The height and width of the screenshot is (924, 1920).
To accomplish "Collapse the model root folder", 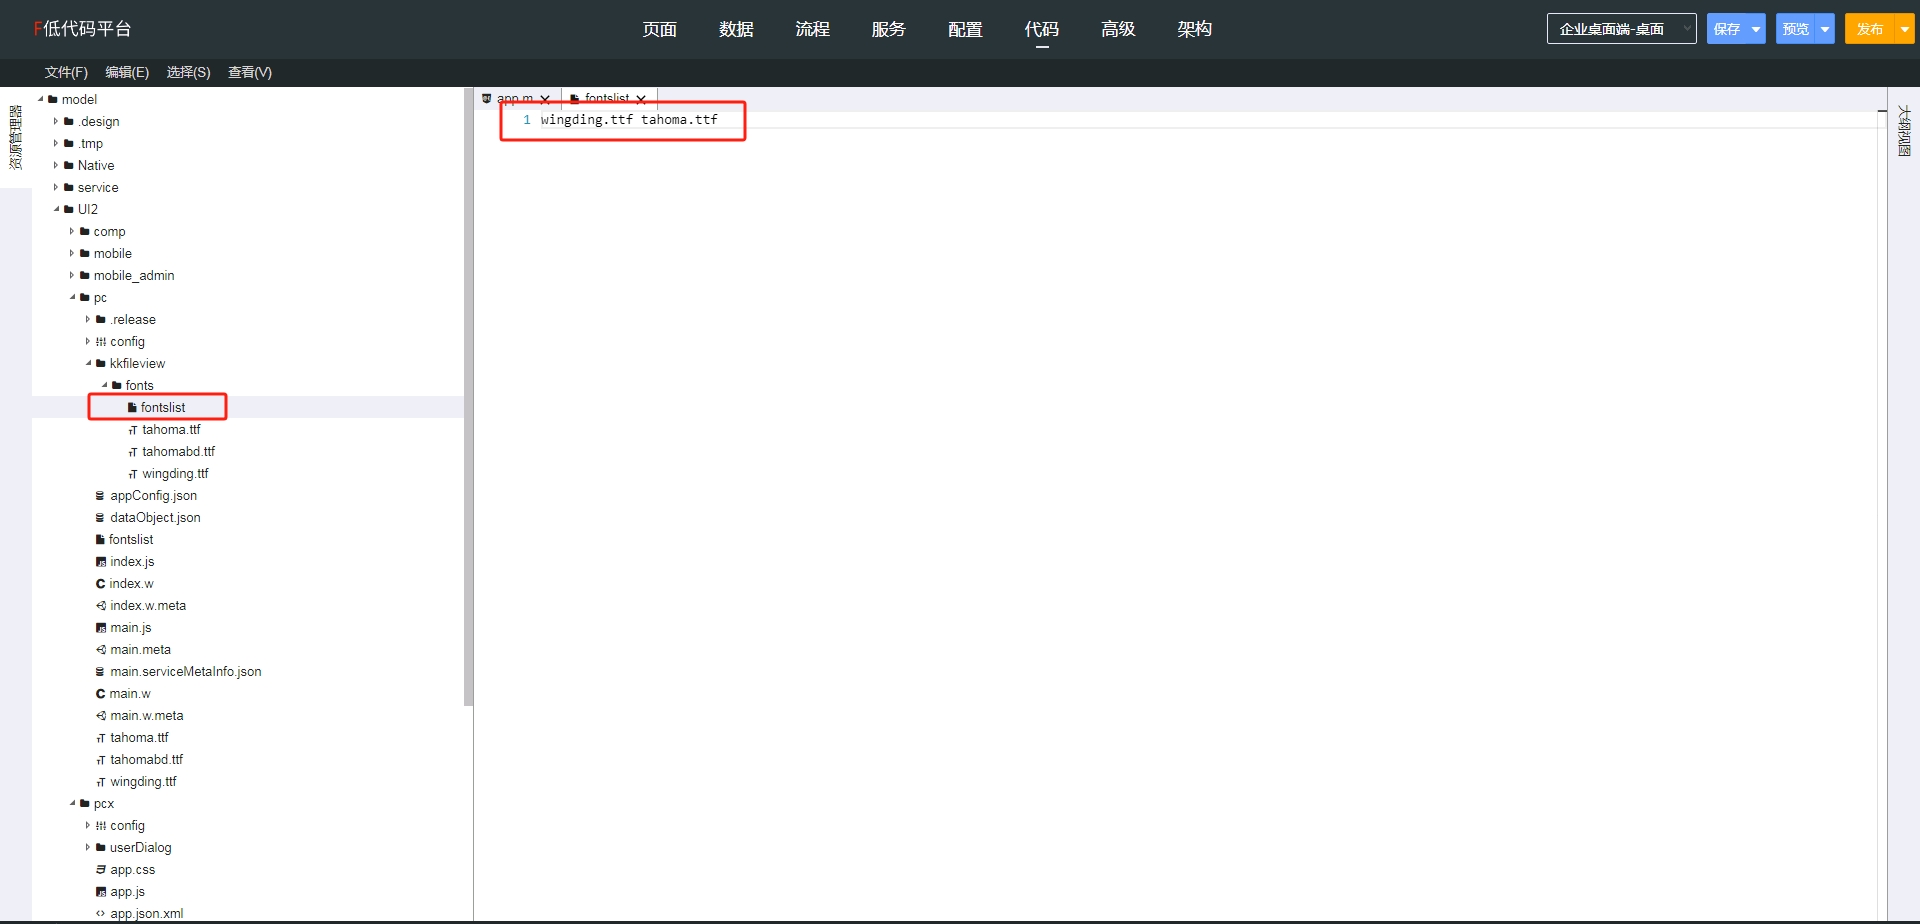I will (x=40, y=99).
